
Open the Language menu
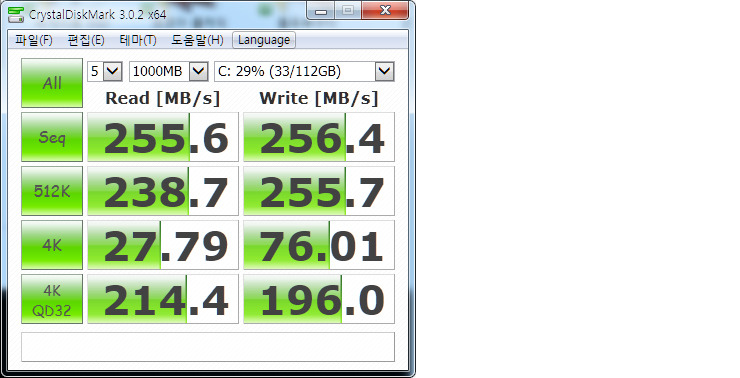click(x=264, y=40)
